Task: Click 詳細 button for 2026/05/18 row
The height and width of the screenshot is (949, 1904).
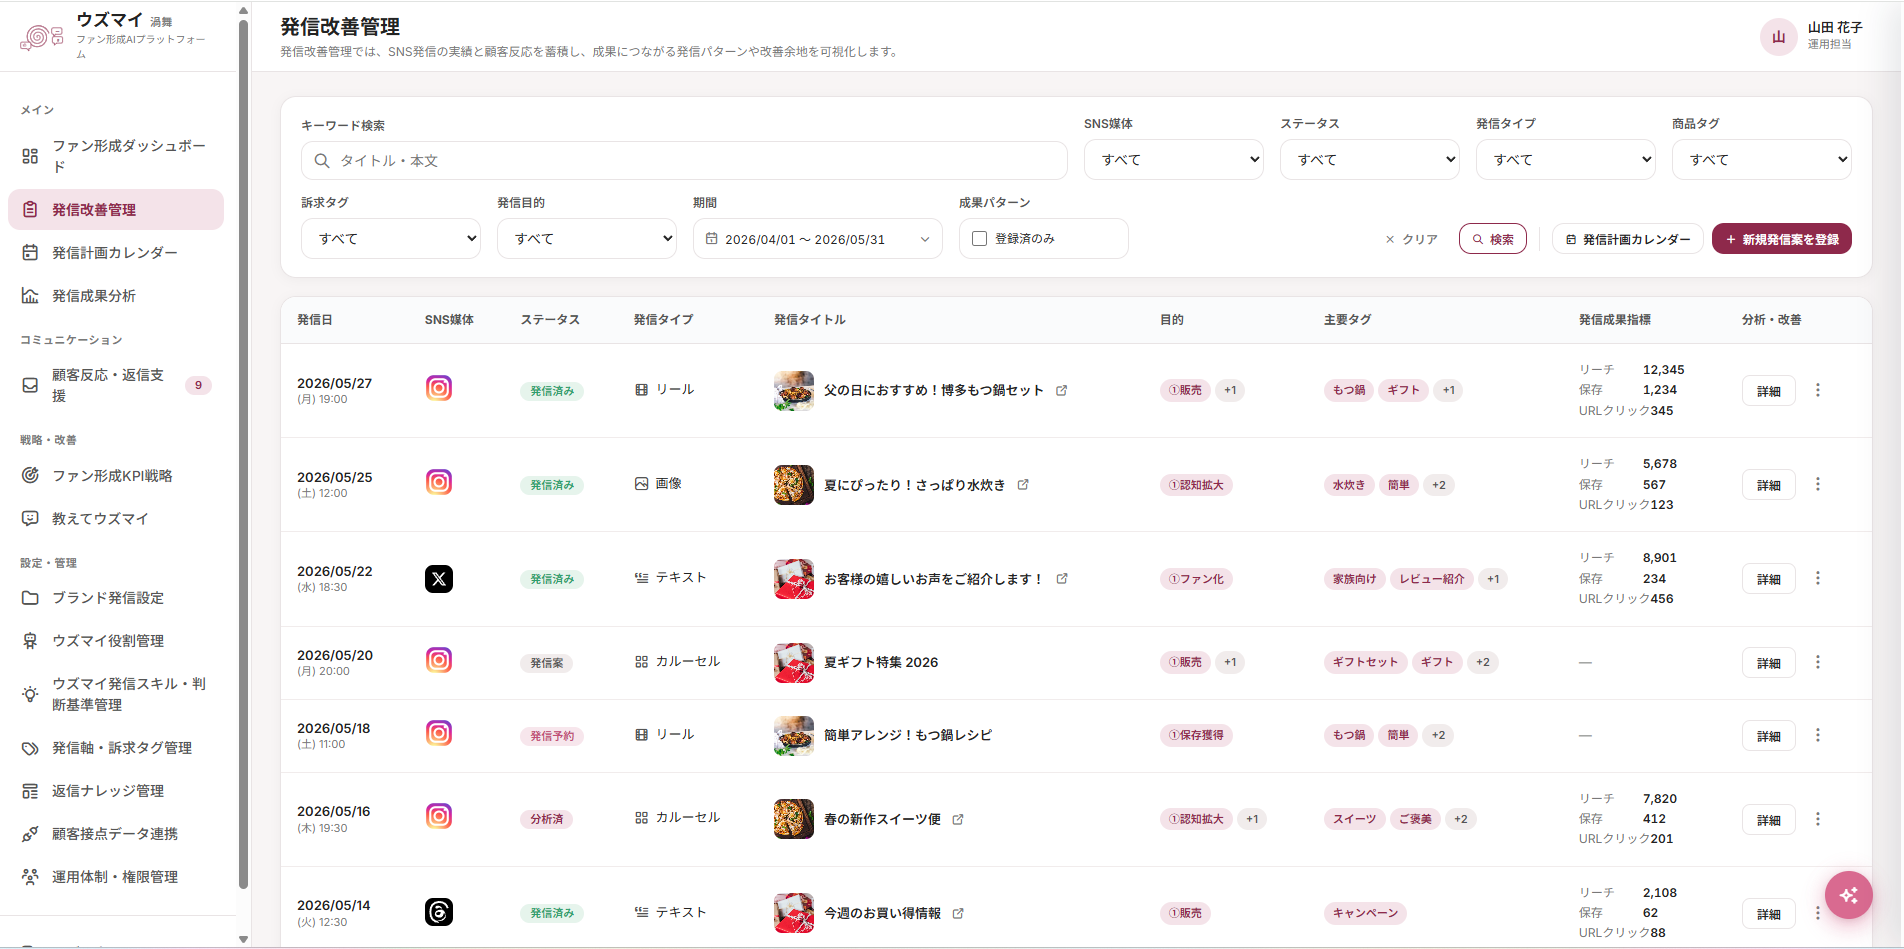Action: [x=1769, y=736]
